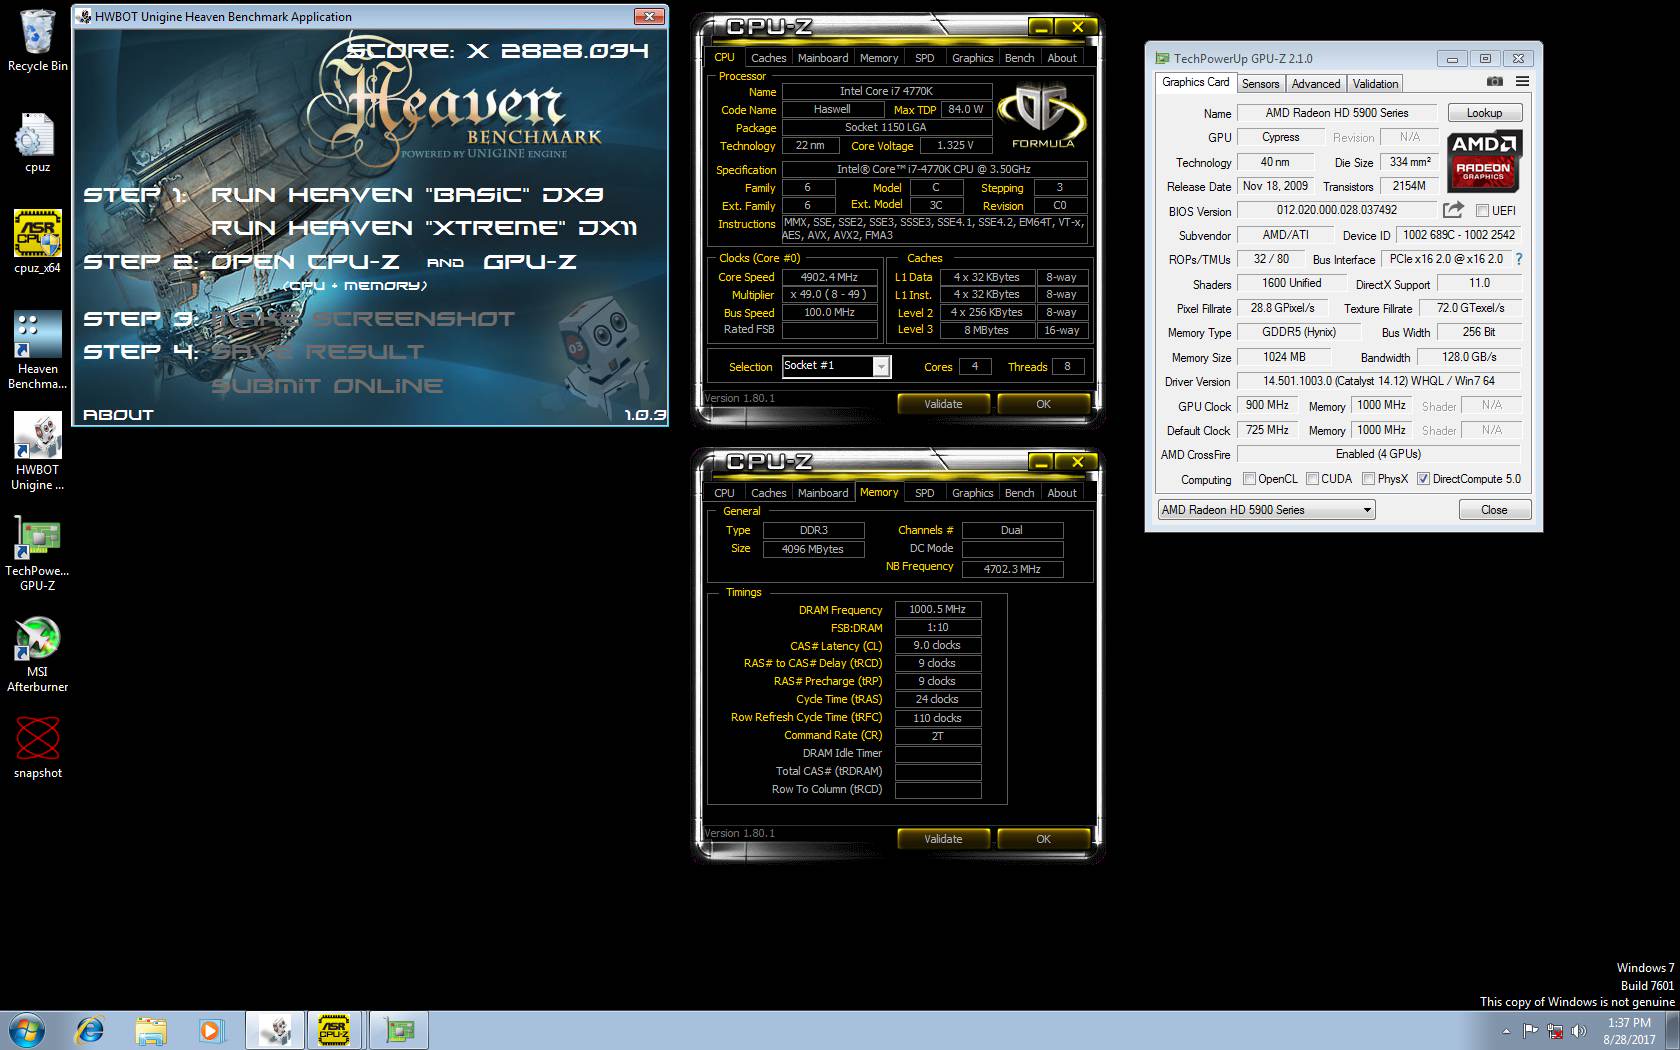
Task: Click the Core Speed value 4902.4 MHz
Action: point(829,277)
